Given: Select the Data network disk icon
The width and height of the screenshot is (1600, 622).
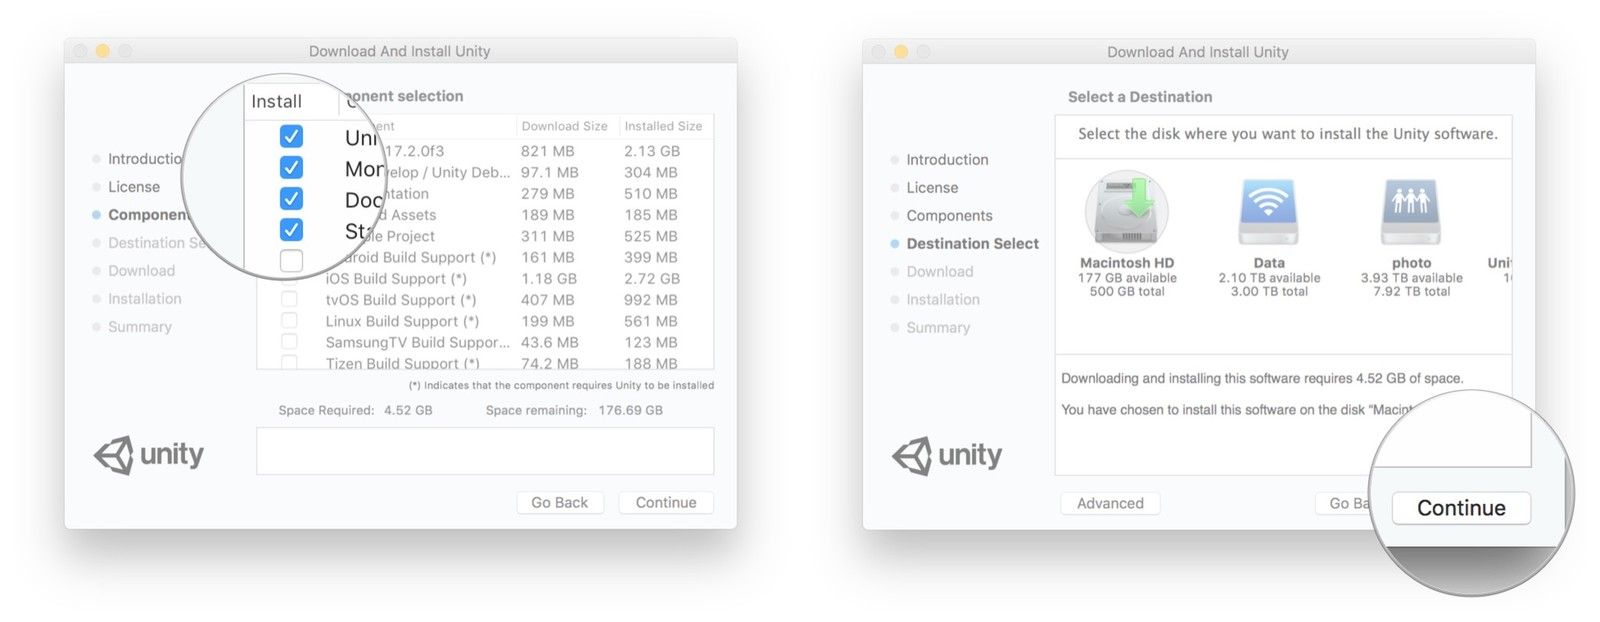Looking at the screenshot, I should [1268, 211].
